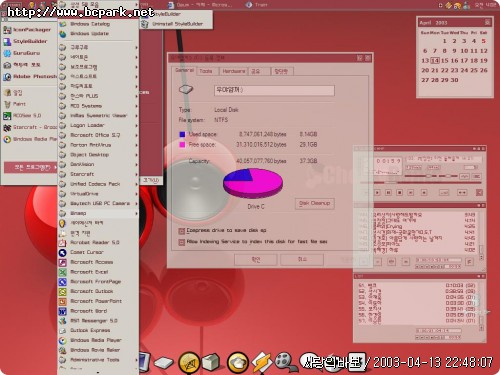Start Starcraft Brood War from the pinned list

click(29, 127)
